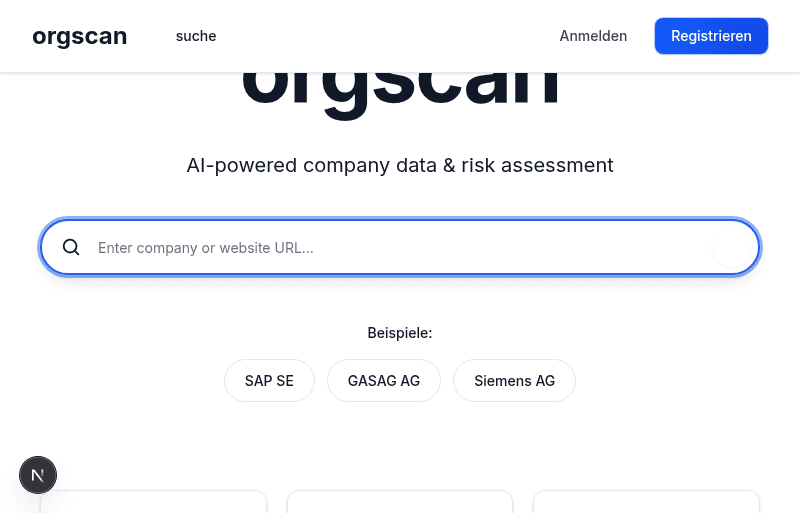Click empty header space beside suche
Image resolution: width=800 pixels, height=513 pixels.
pos(388,36)
